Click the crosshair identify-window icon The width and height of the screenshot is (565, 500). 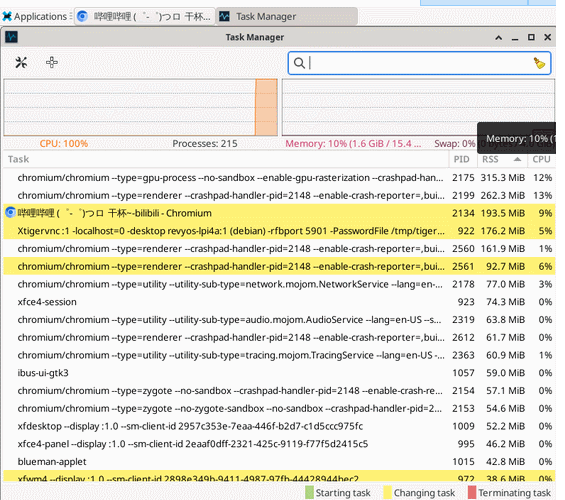52,63
